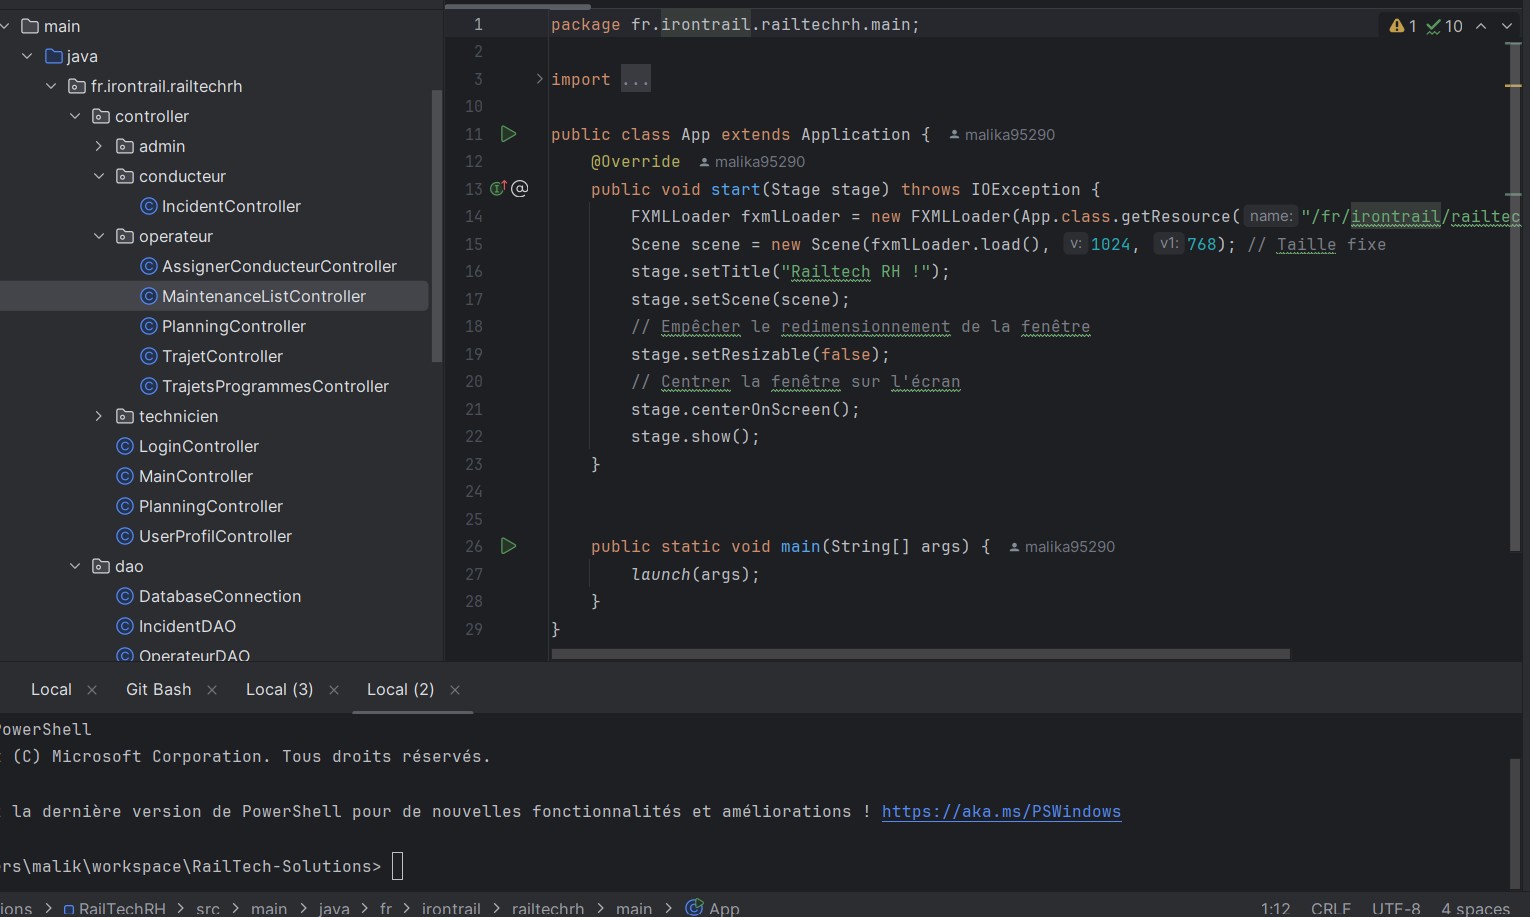Click the stage.setResizable(false) code line
Image resolution: width=1530 pixels, height=917 pixels.
pyautogui.click(x=760, y=354)
